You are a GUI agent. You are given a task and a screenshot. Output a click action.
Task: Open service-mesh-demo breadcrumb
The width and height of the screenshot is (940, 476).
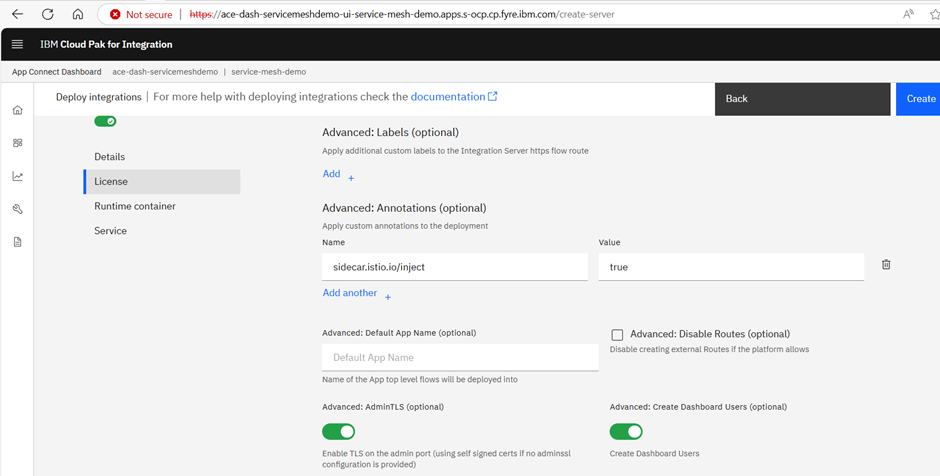pos(269,72)
